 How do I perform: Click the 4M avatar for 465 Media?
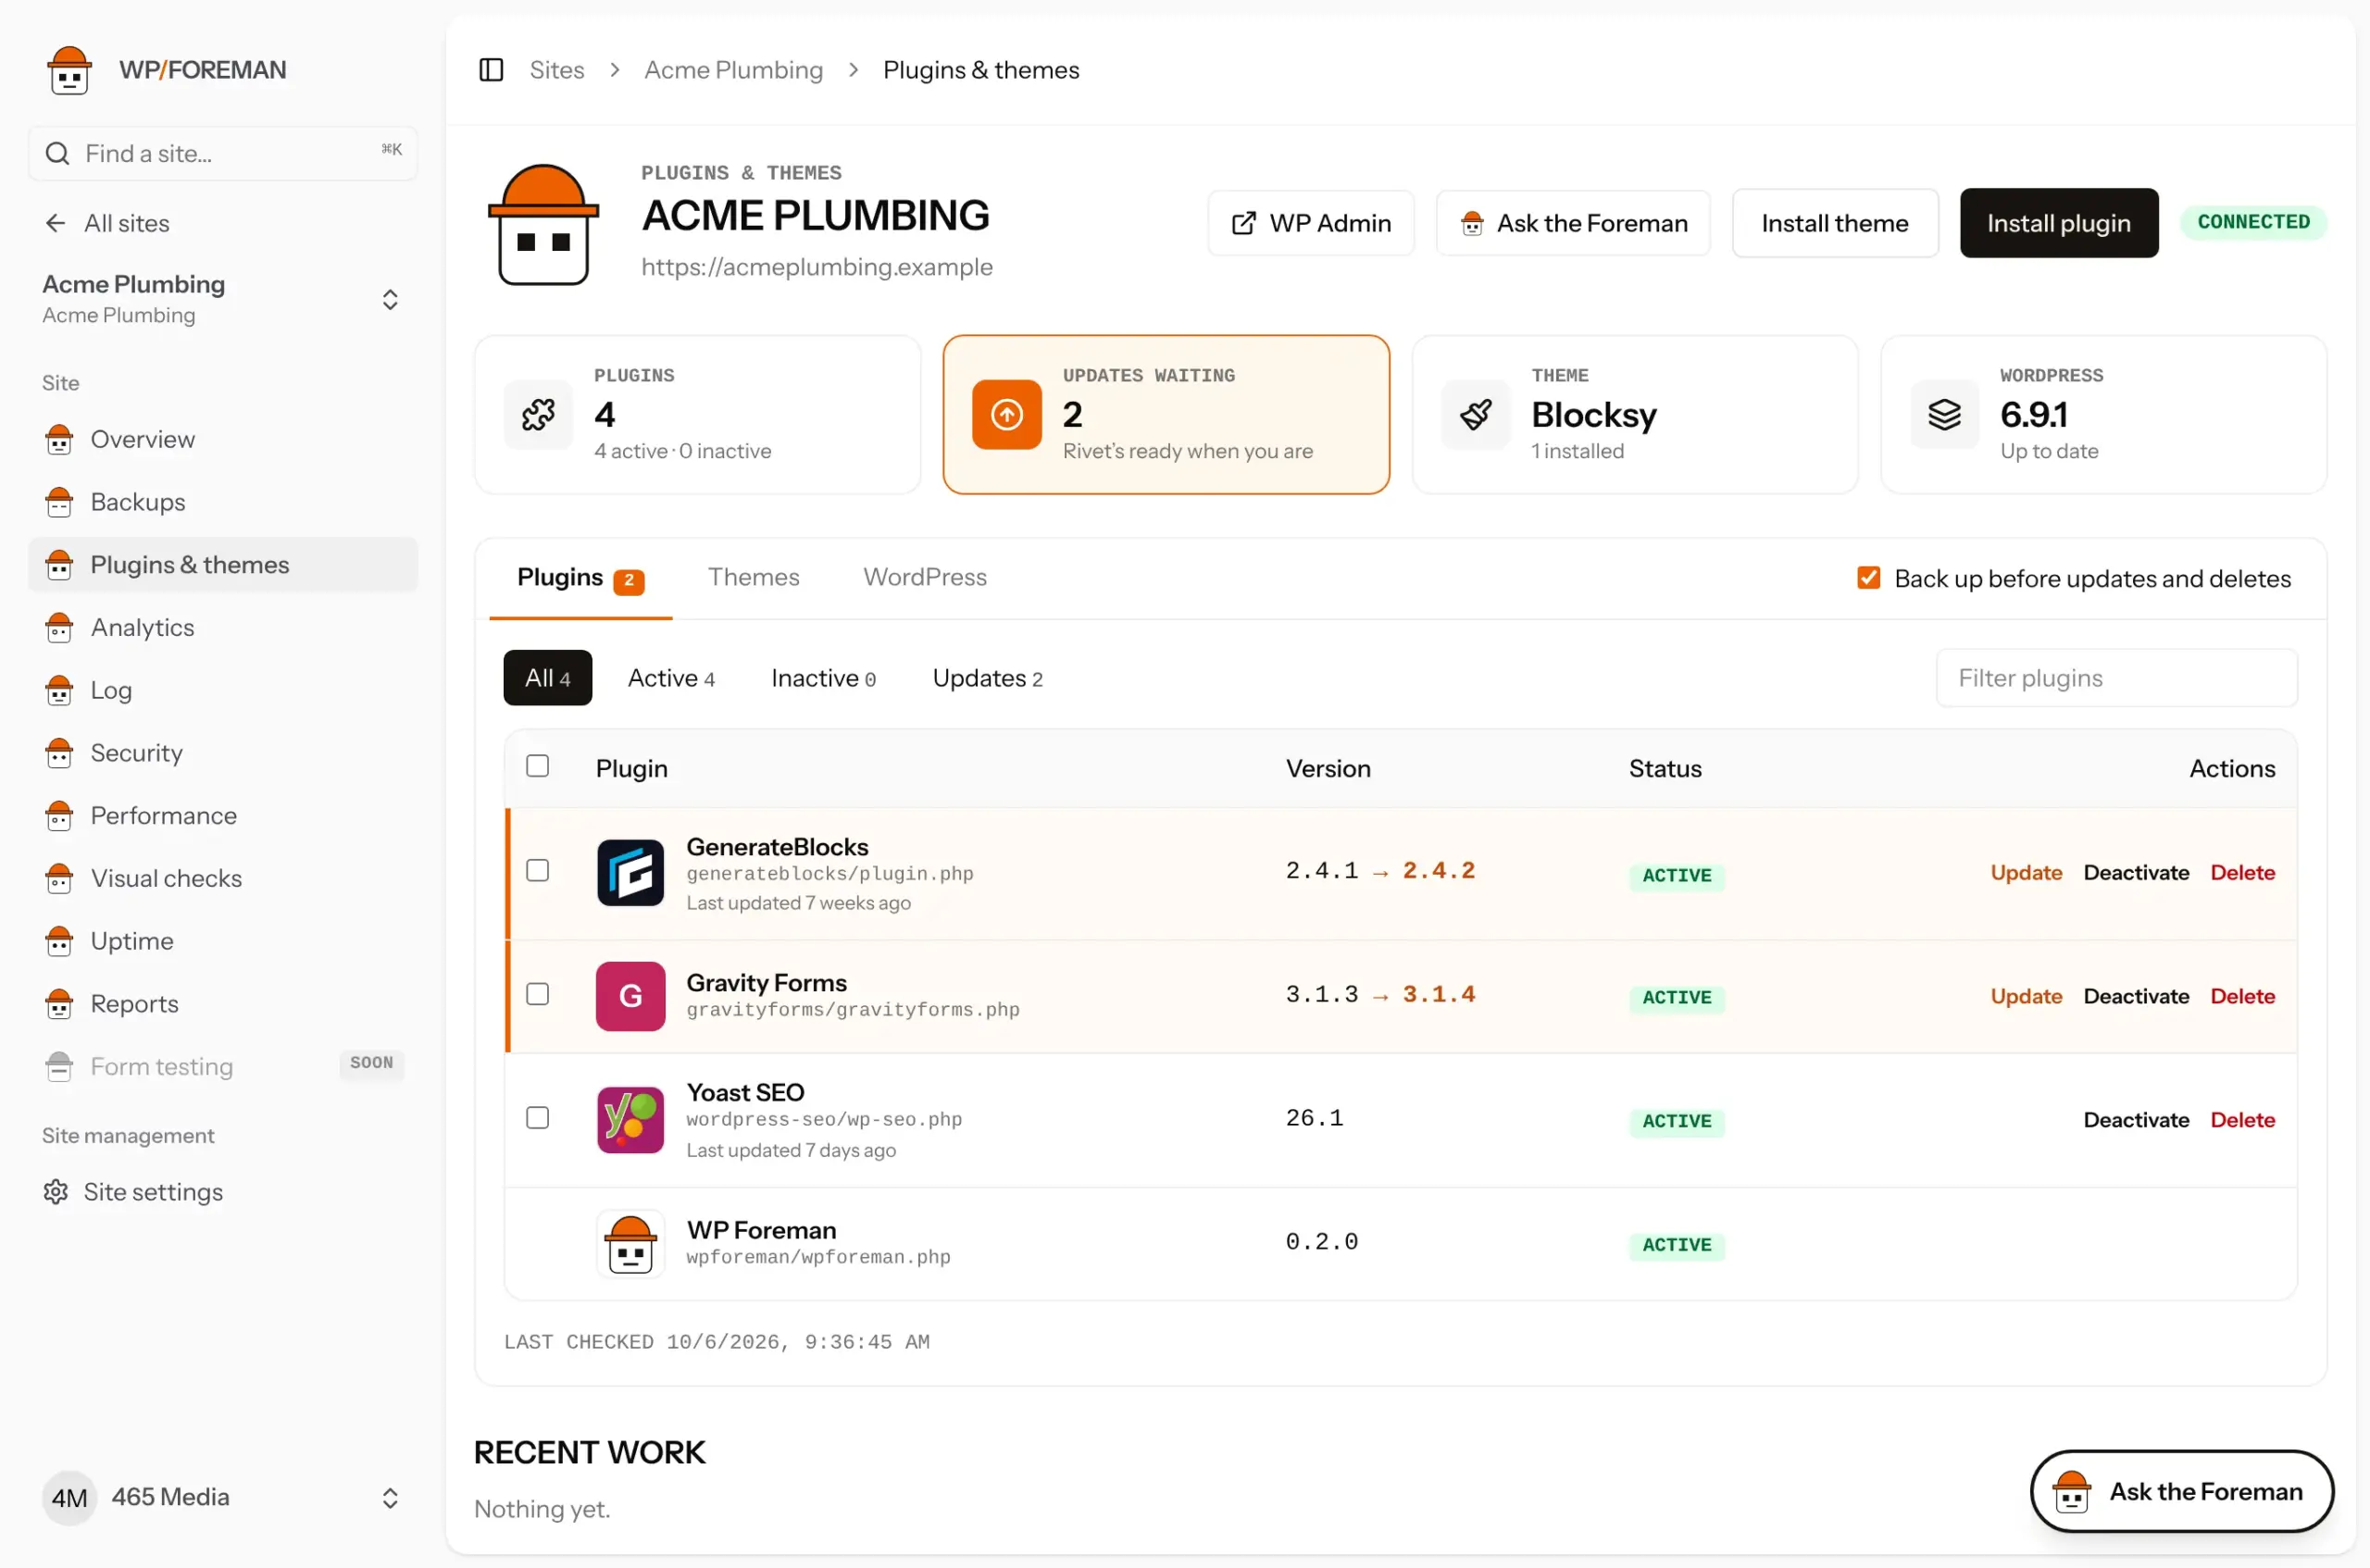point(69,1498)
